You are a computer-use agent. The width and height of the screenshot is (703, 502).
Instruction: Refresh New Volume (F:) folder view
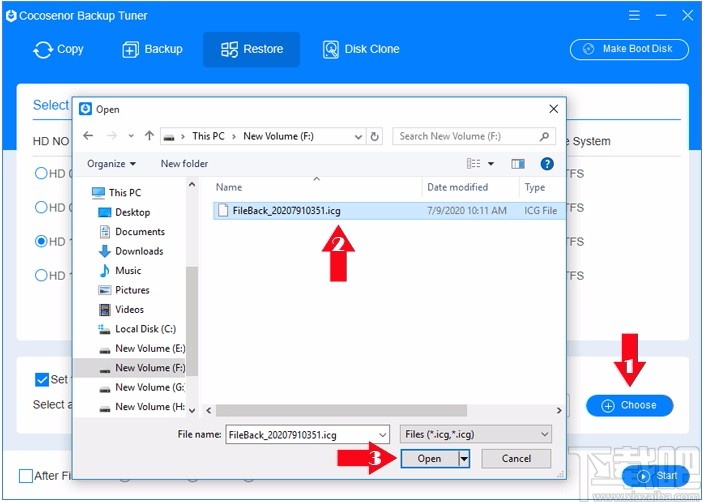(x=375, y=137)
